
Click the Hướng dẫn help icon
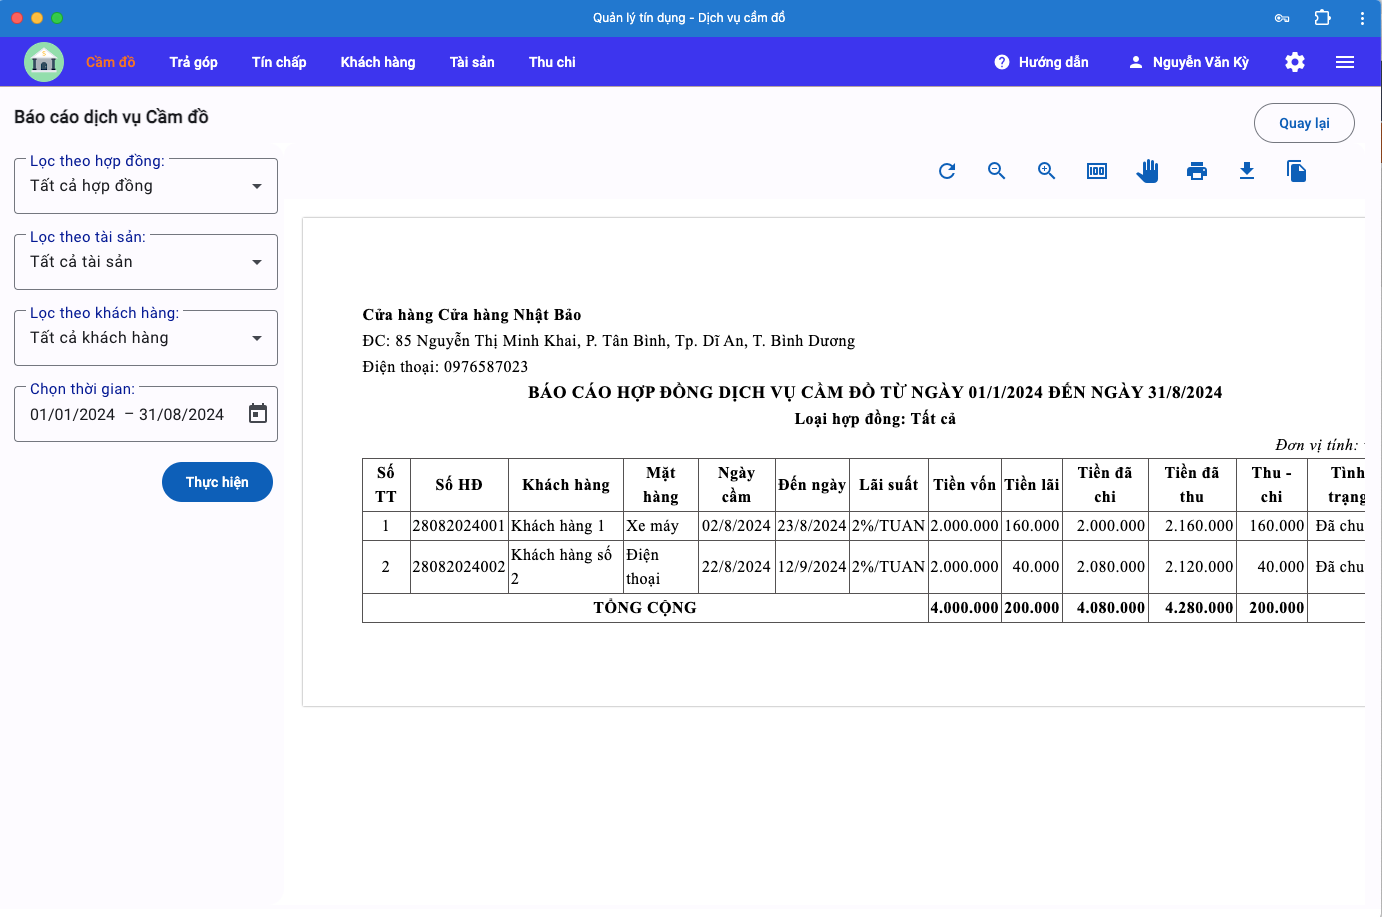click(x=1002, y=62)
